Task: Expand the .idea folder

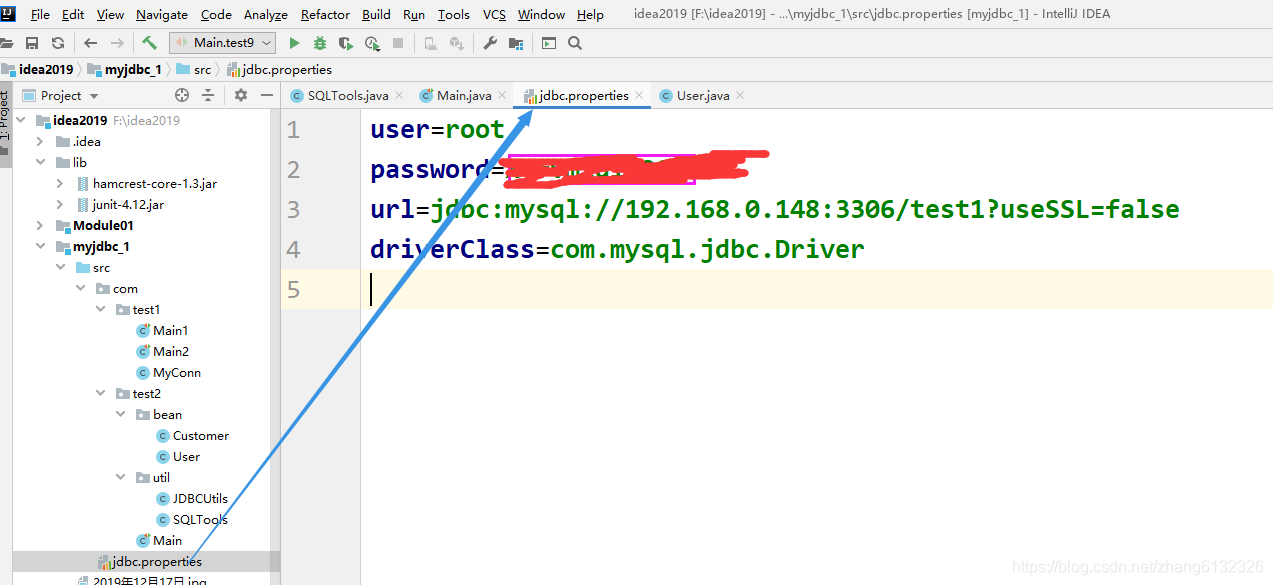Action: [x=40, y=141]
